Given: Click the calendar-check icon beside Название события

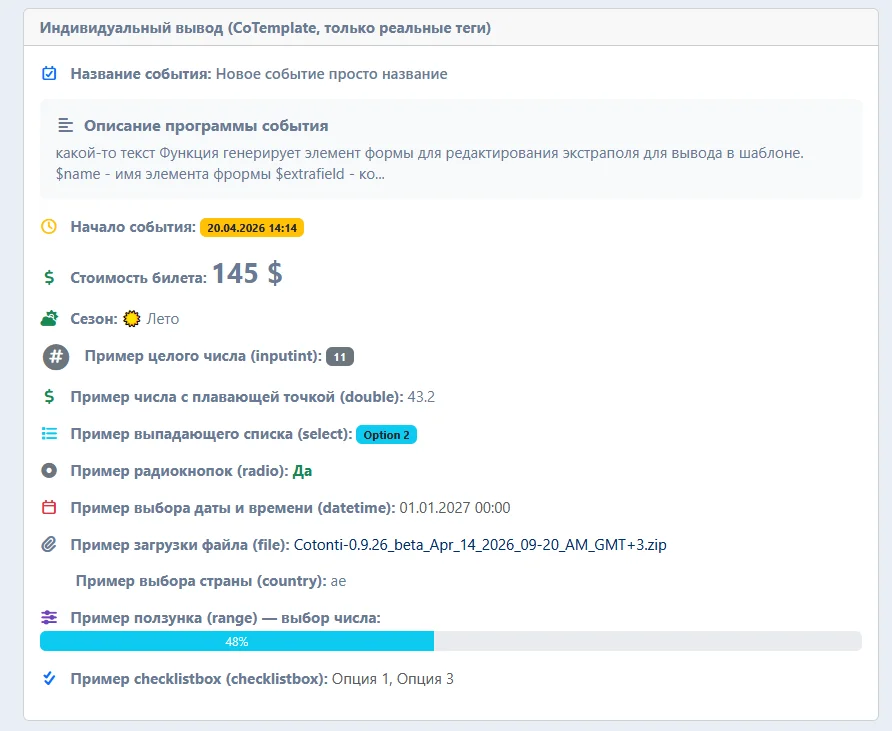Looking at the screenshot, I should [x=49, y=73].
